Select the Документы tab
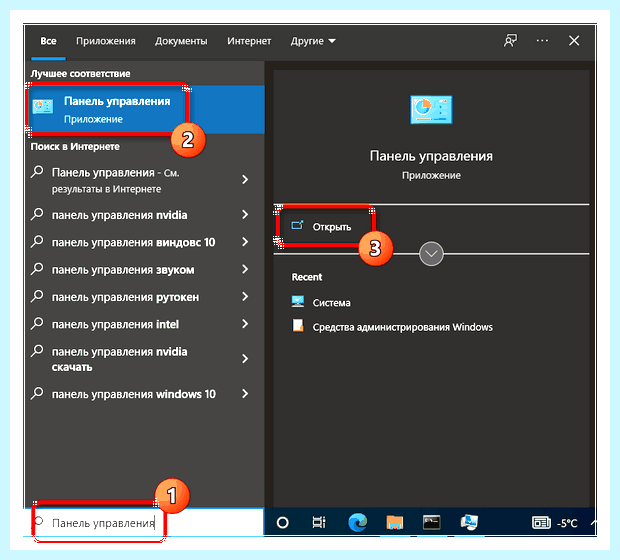620x560 pixels. point(181,41)
